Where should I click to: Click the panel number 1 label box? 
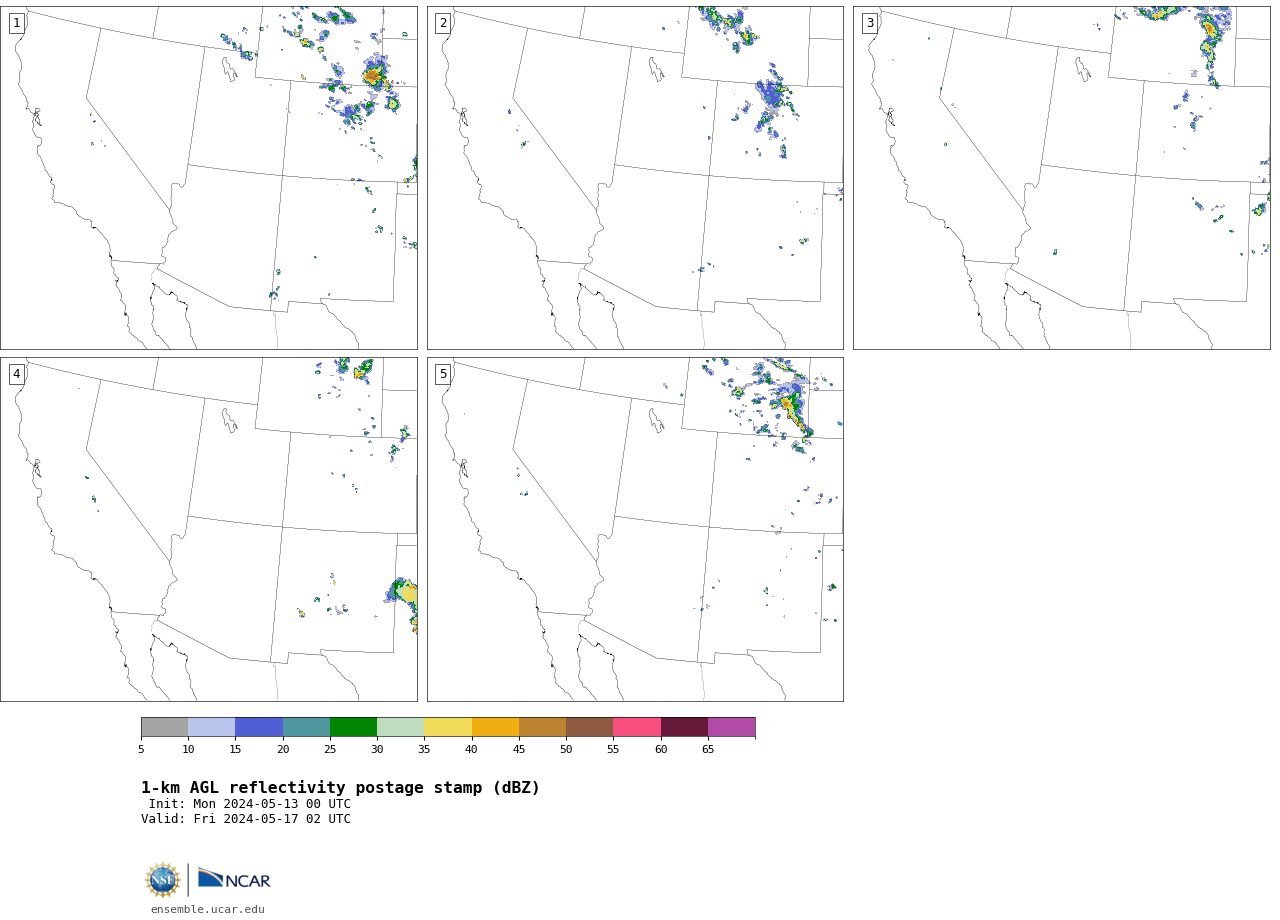pyautogui.click(x=16, y=23)
